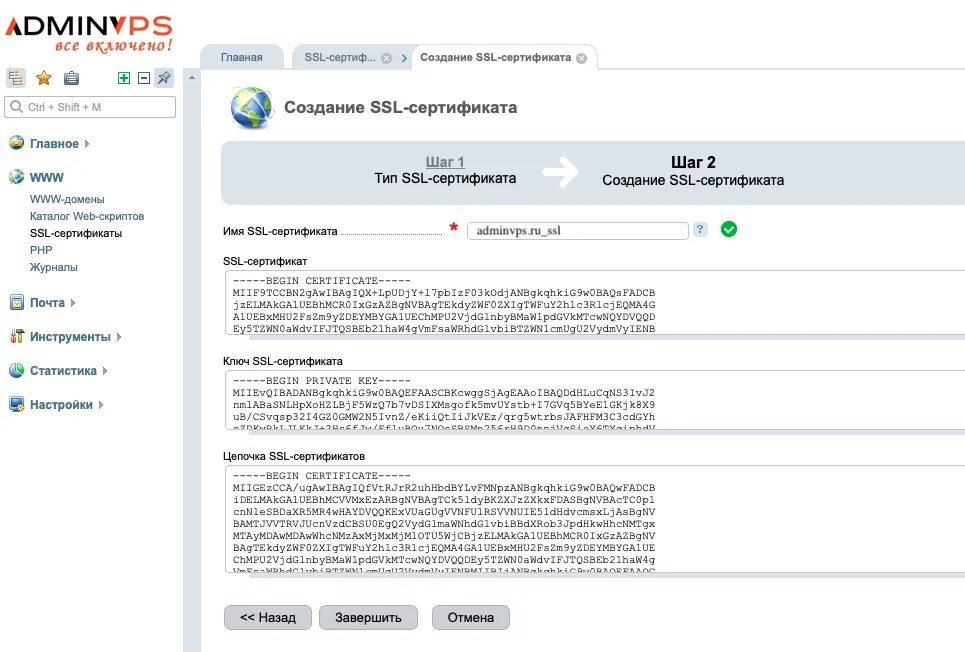Click the Статистика pie chart icon
Viewport: 965px width, 652px height.
(17, 370)
